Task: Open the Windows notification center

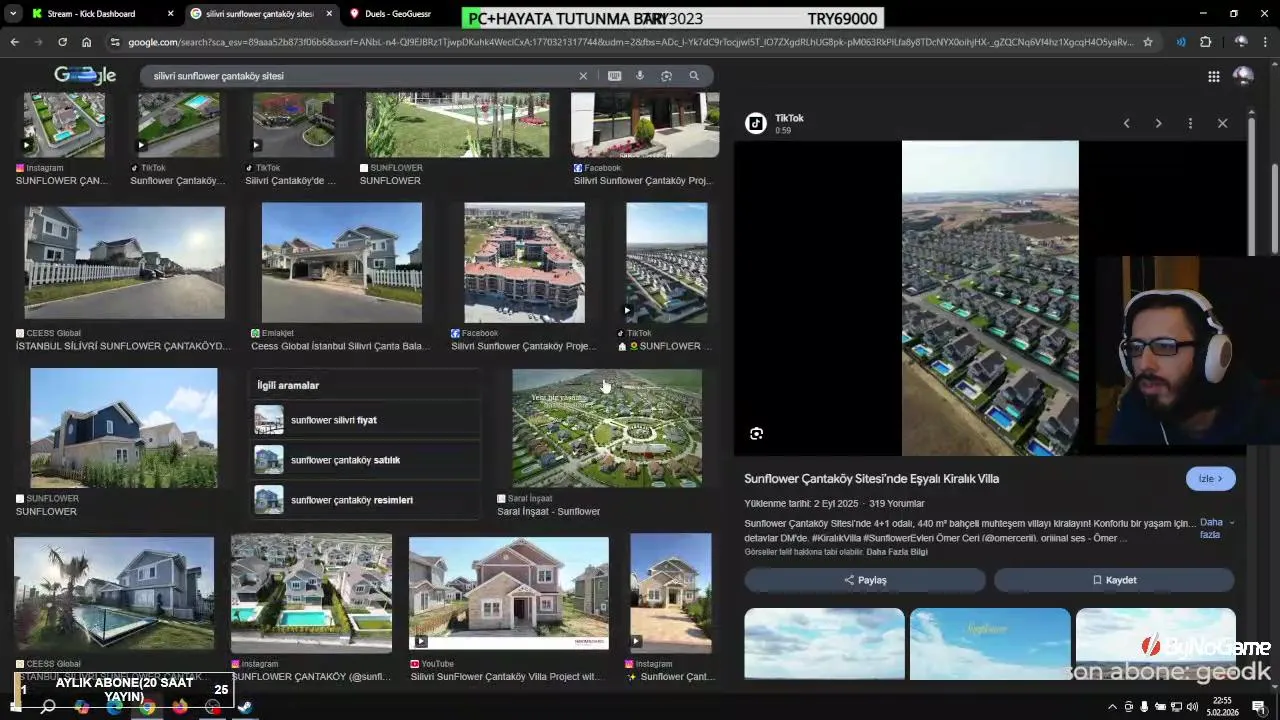Action: click(x=1259, y=707)
